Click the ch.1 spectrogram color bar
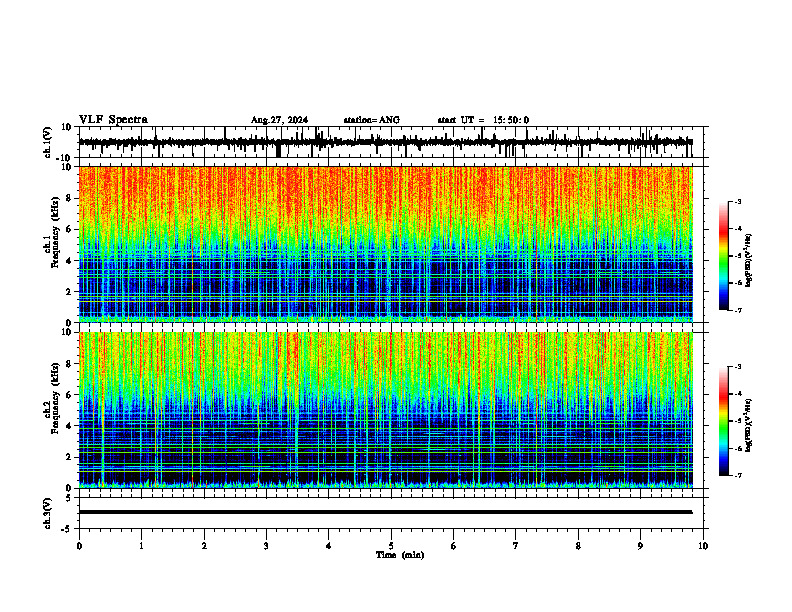Screen dimensions: 792x612 (x=723, y=256)
